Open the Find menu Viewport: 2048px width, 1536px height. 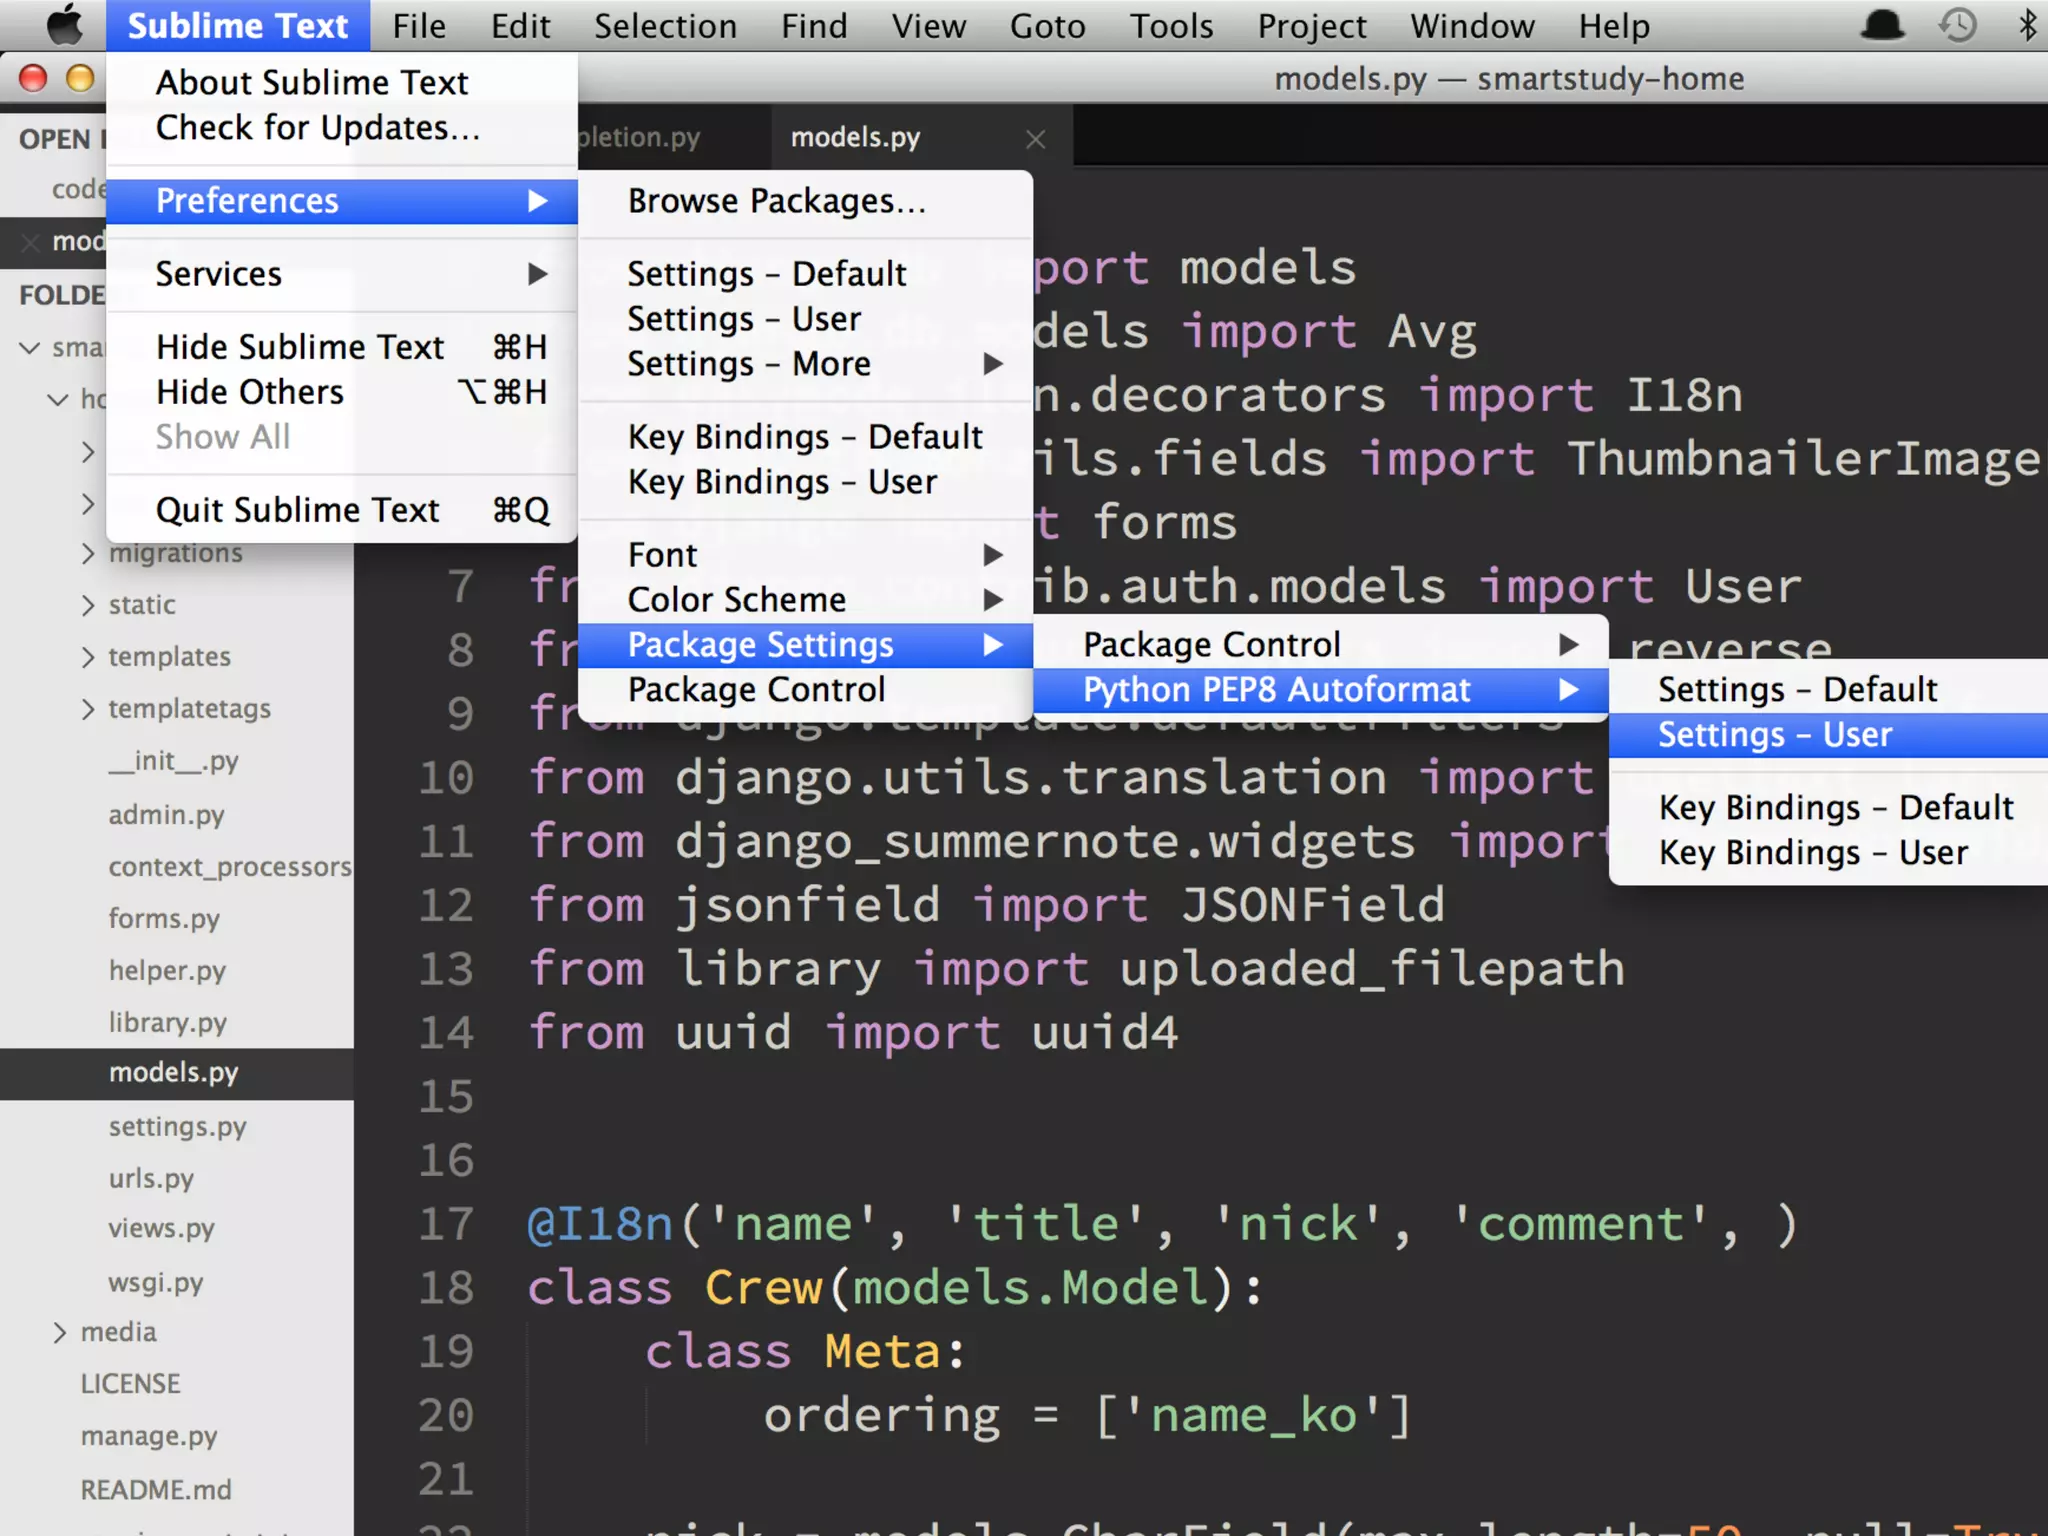pyautogui.click(x=814, y=26)
